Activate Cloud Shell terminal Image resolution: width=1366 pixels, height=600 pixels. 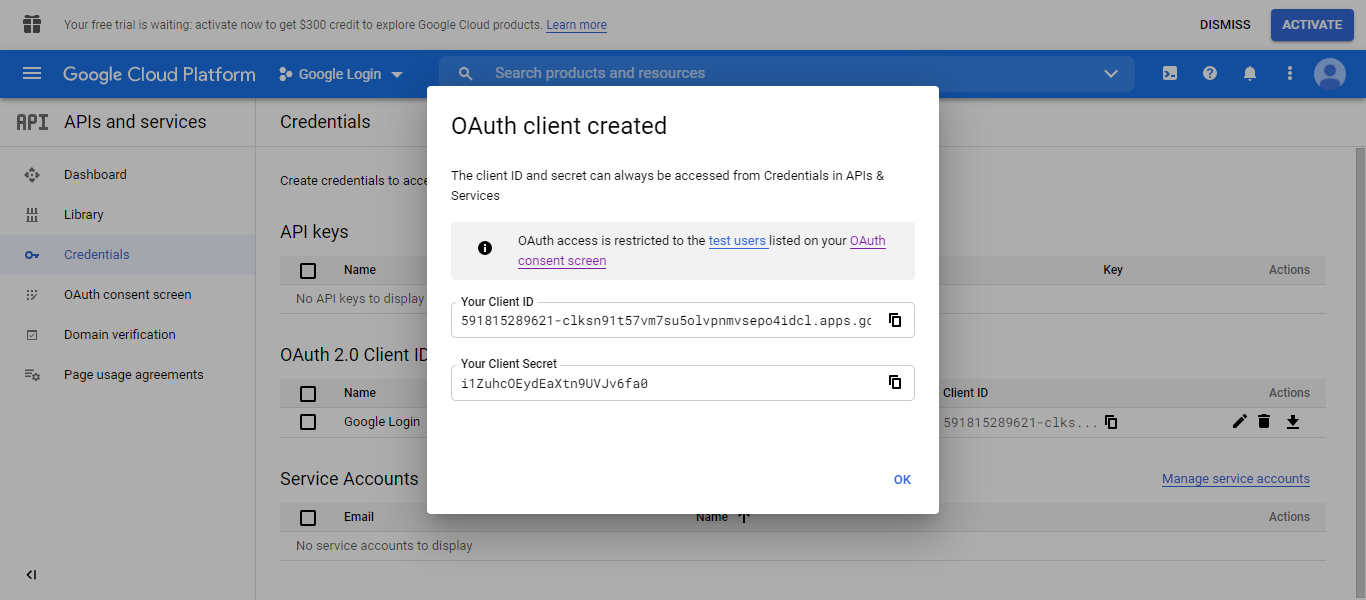click(1169, 73)
